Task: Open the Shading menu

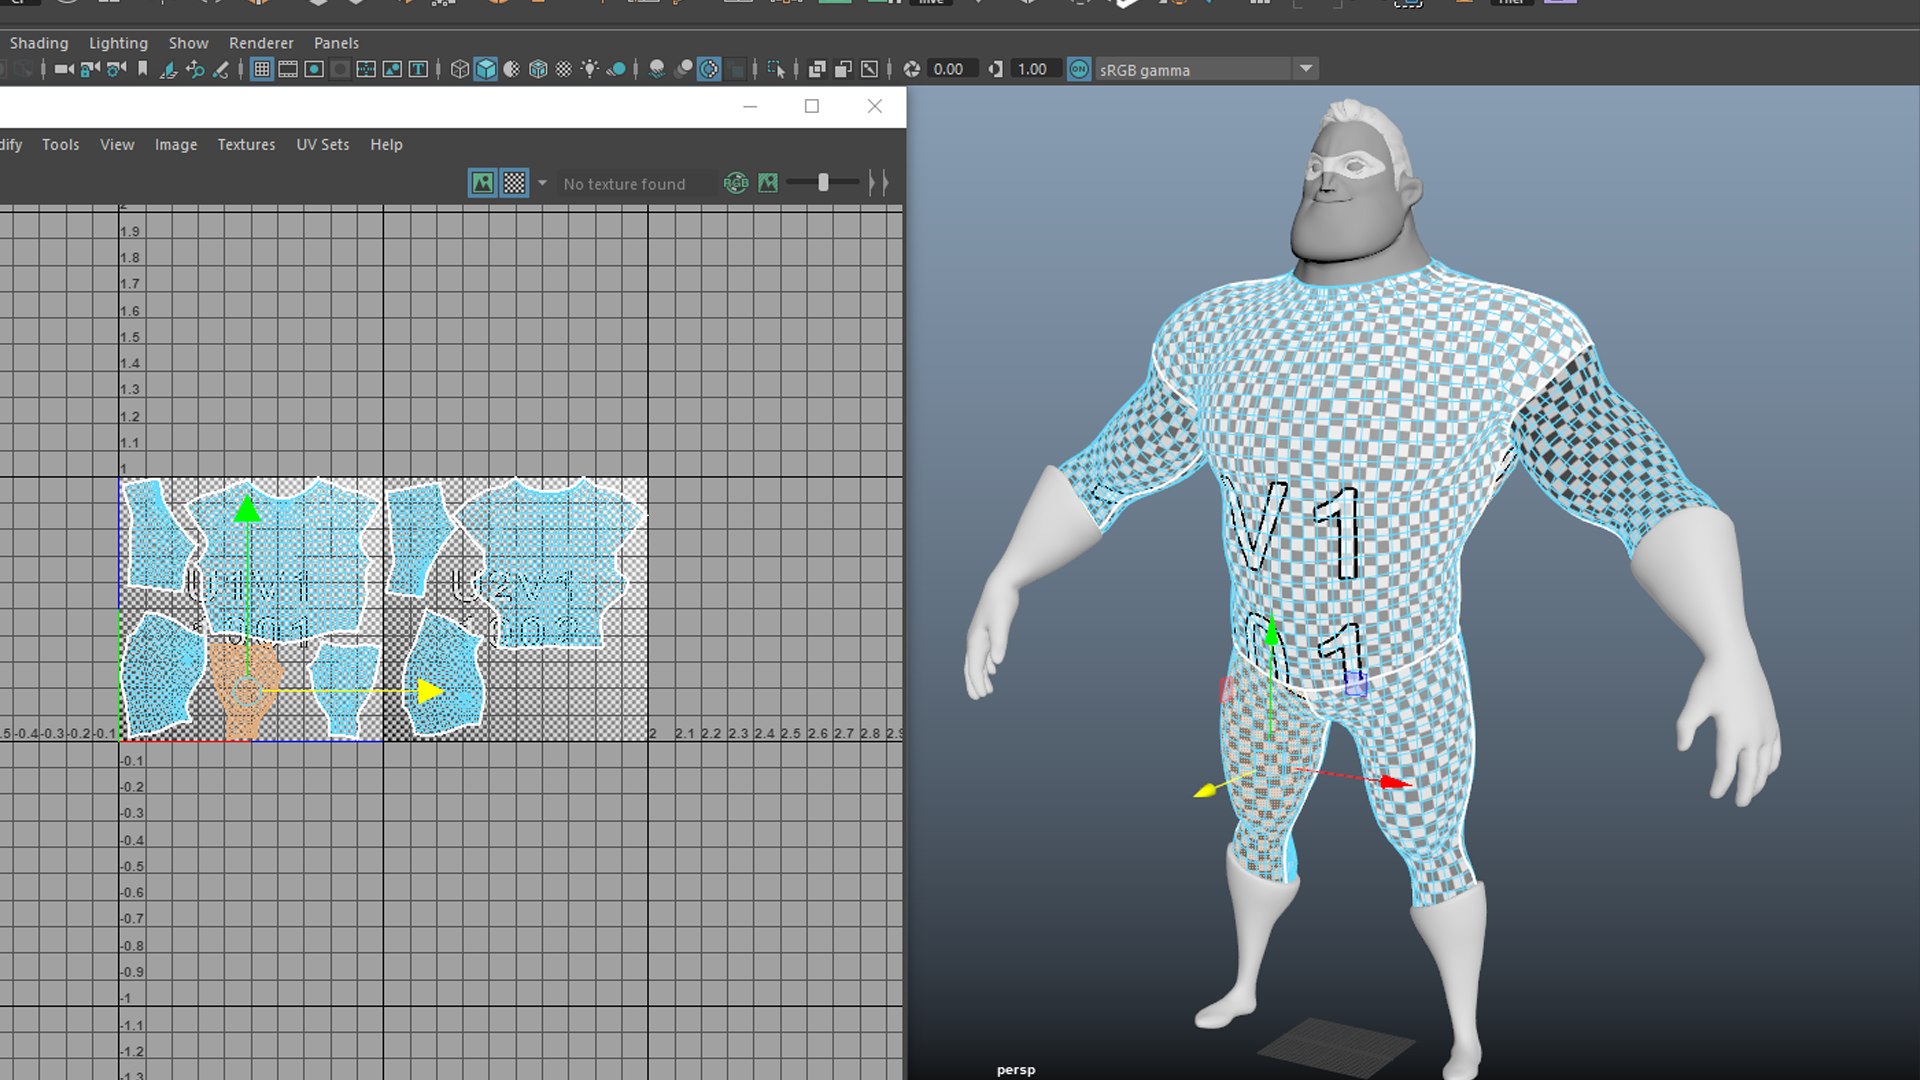Action: (39, 43)
